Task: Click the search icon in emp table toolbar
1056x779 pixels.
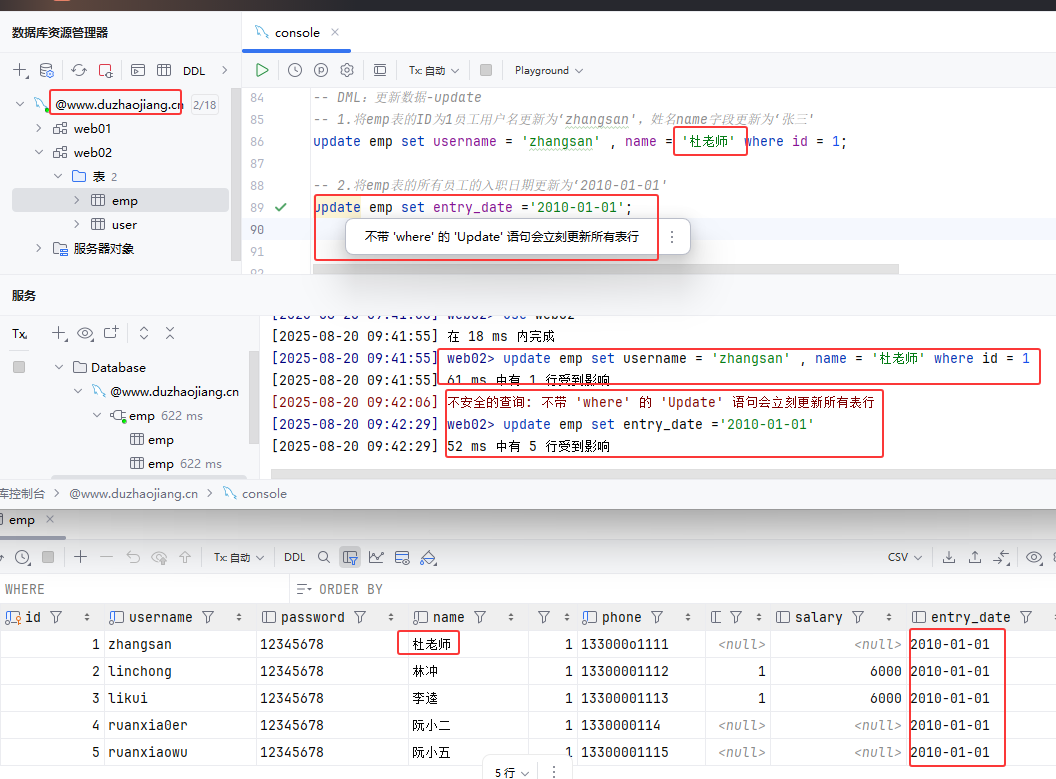Action: [323, 557]
